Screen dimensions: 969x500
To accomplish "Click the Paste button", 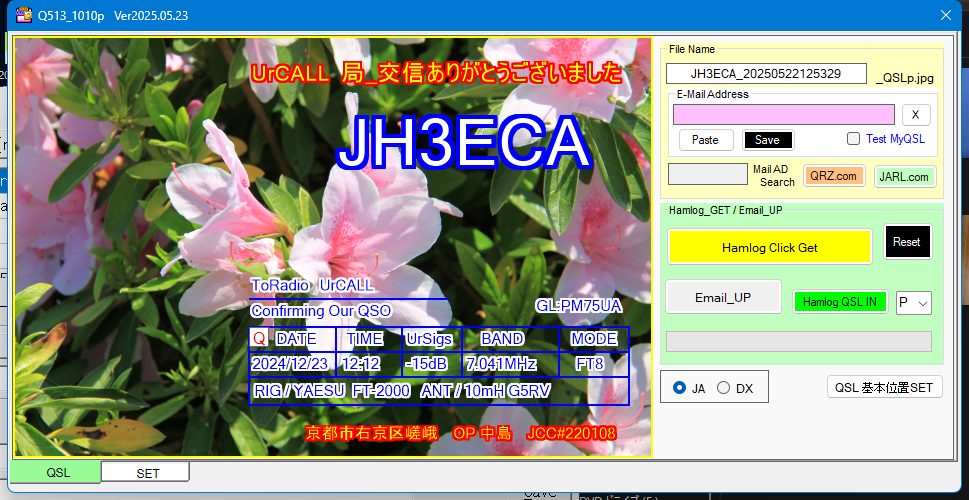I will pyautogui.click(x=706, y=140).
